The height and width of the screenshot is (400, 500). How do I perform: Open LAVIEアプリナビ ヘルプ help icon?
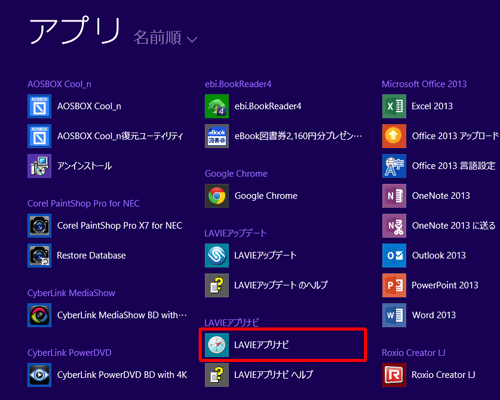217,375
